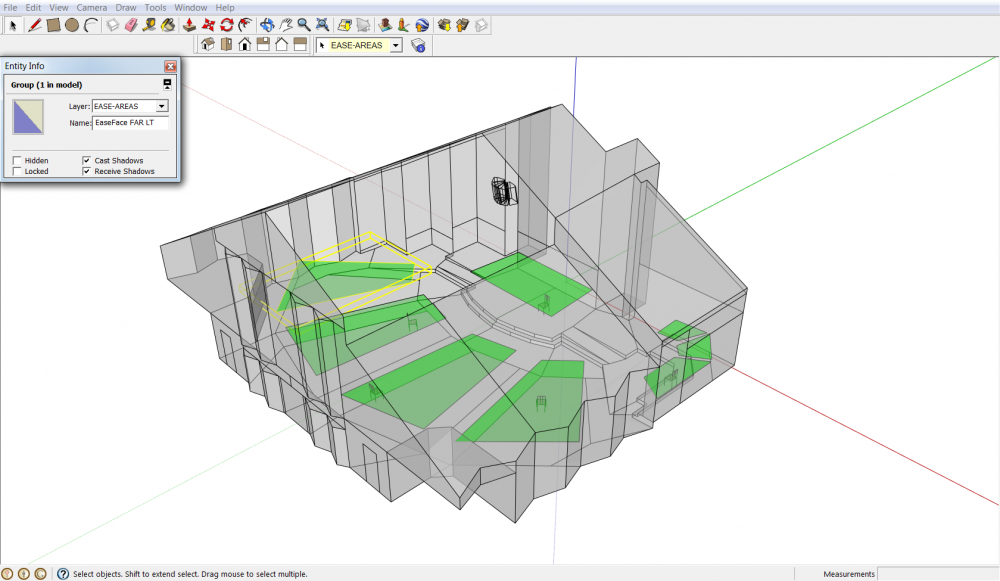1000x581 pixels.
Task: Click the Get Models download icon
Action: click(x=445, y=26)
